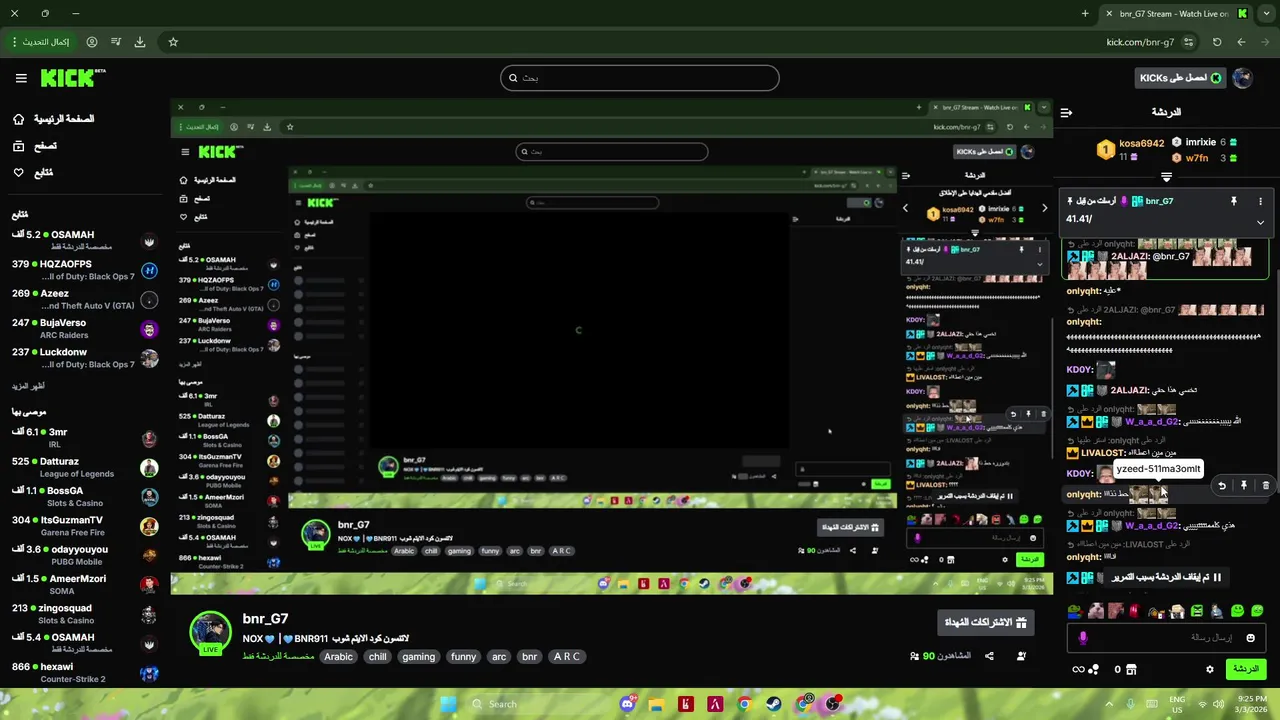Toggle the paused chat banner
Image resolution: width=1280 pixels, height=720 pixels.
1166,577
